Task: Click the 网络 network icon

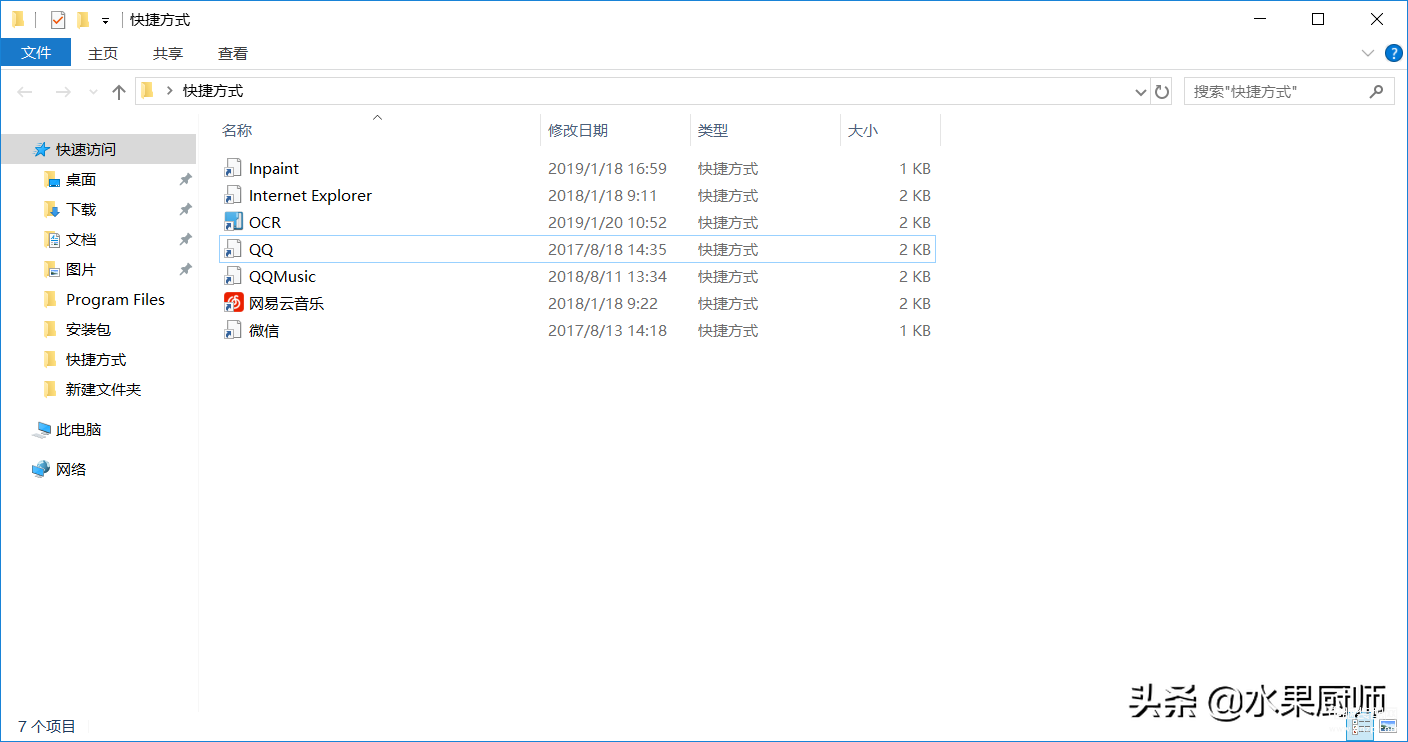Action: click(42, 469)
